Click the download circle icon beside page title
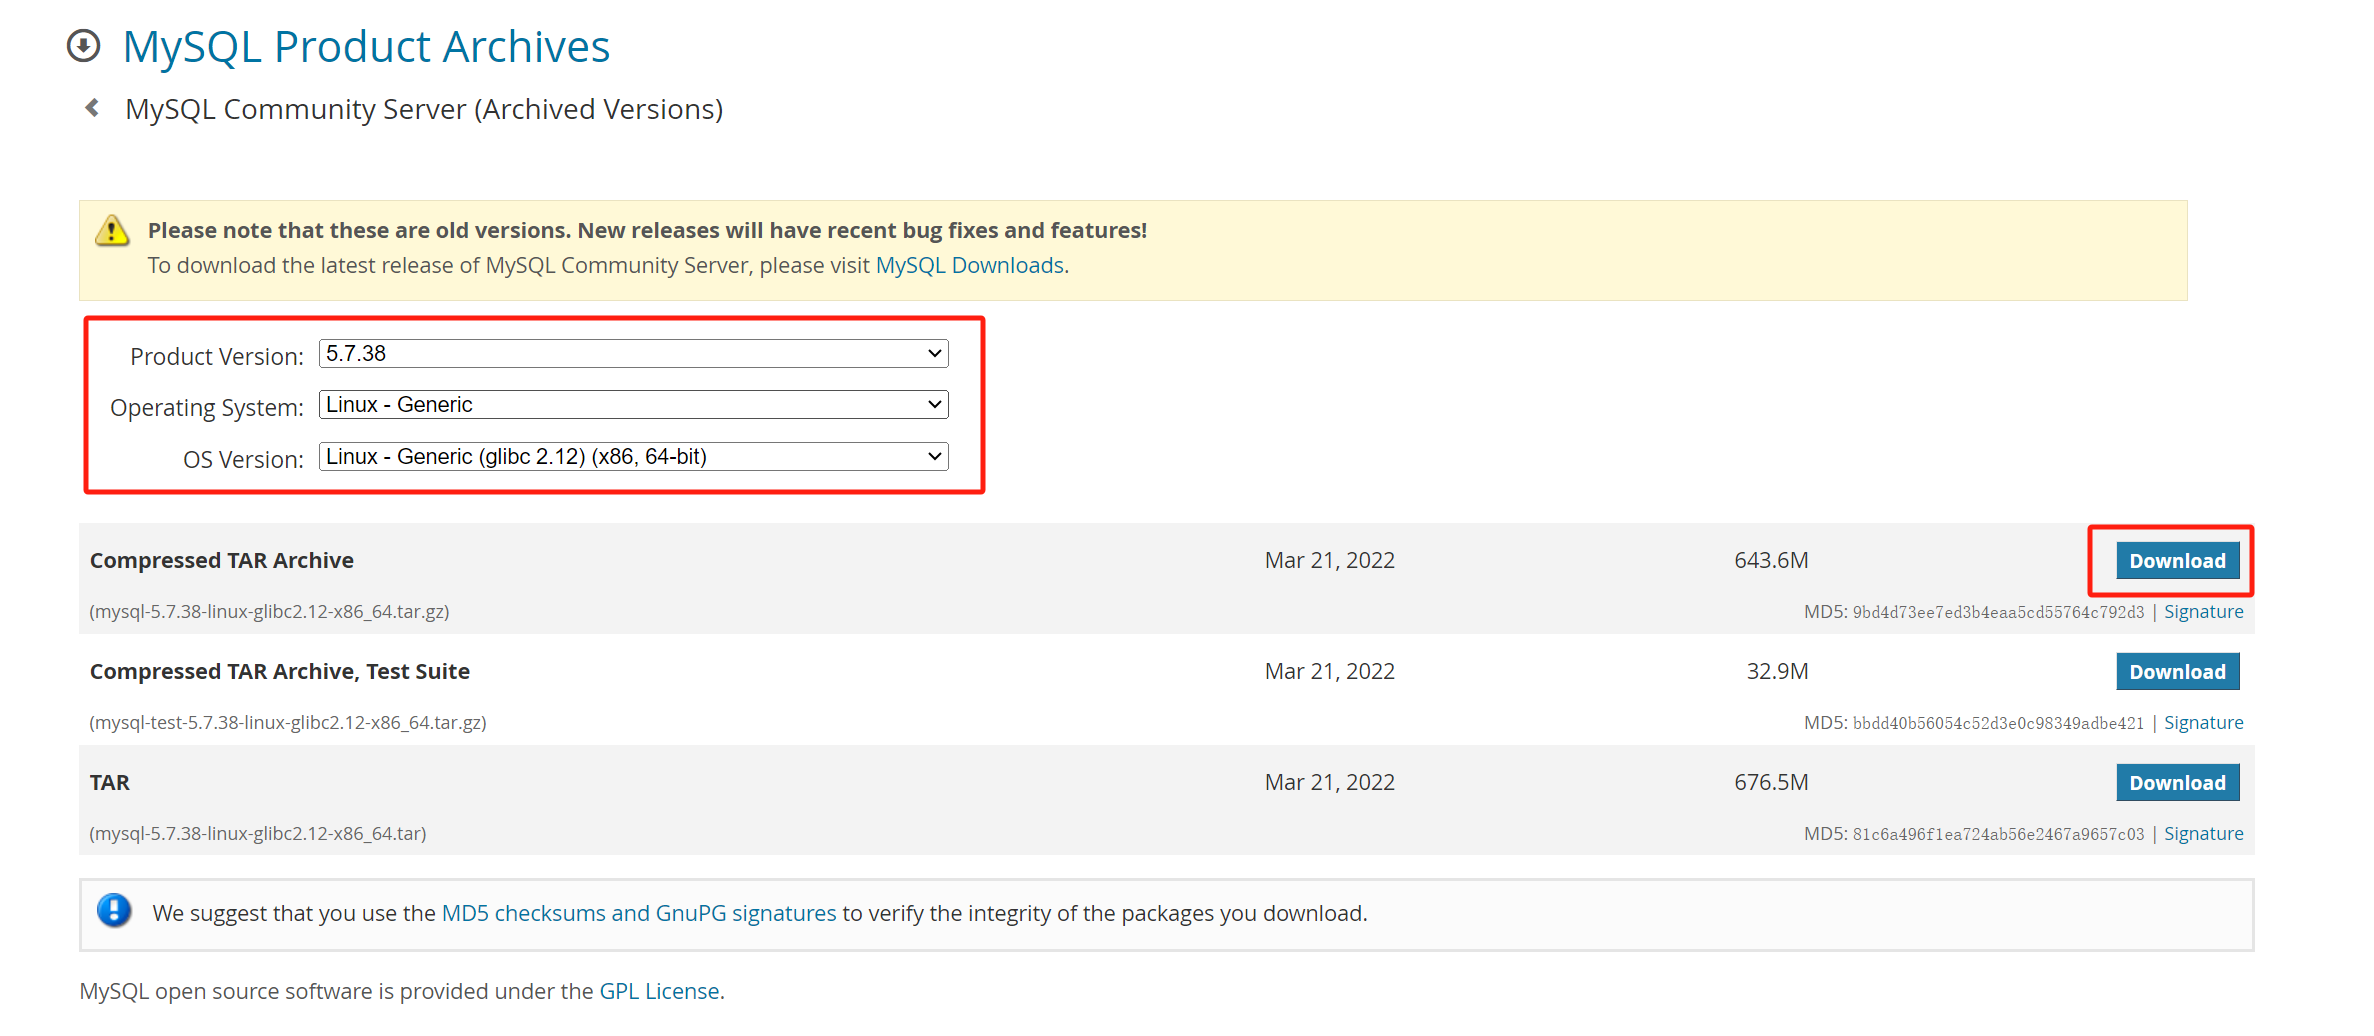The height and width of the screenshot is (1036, 2374). [x=84, y=46]
